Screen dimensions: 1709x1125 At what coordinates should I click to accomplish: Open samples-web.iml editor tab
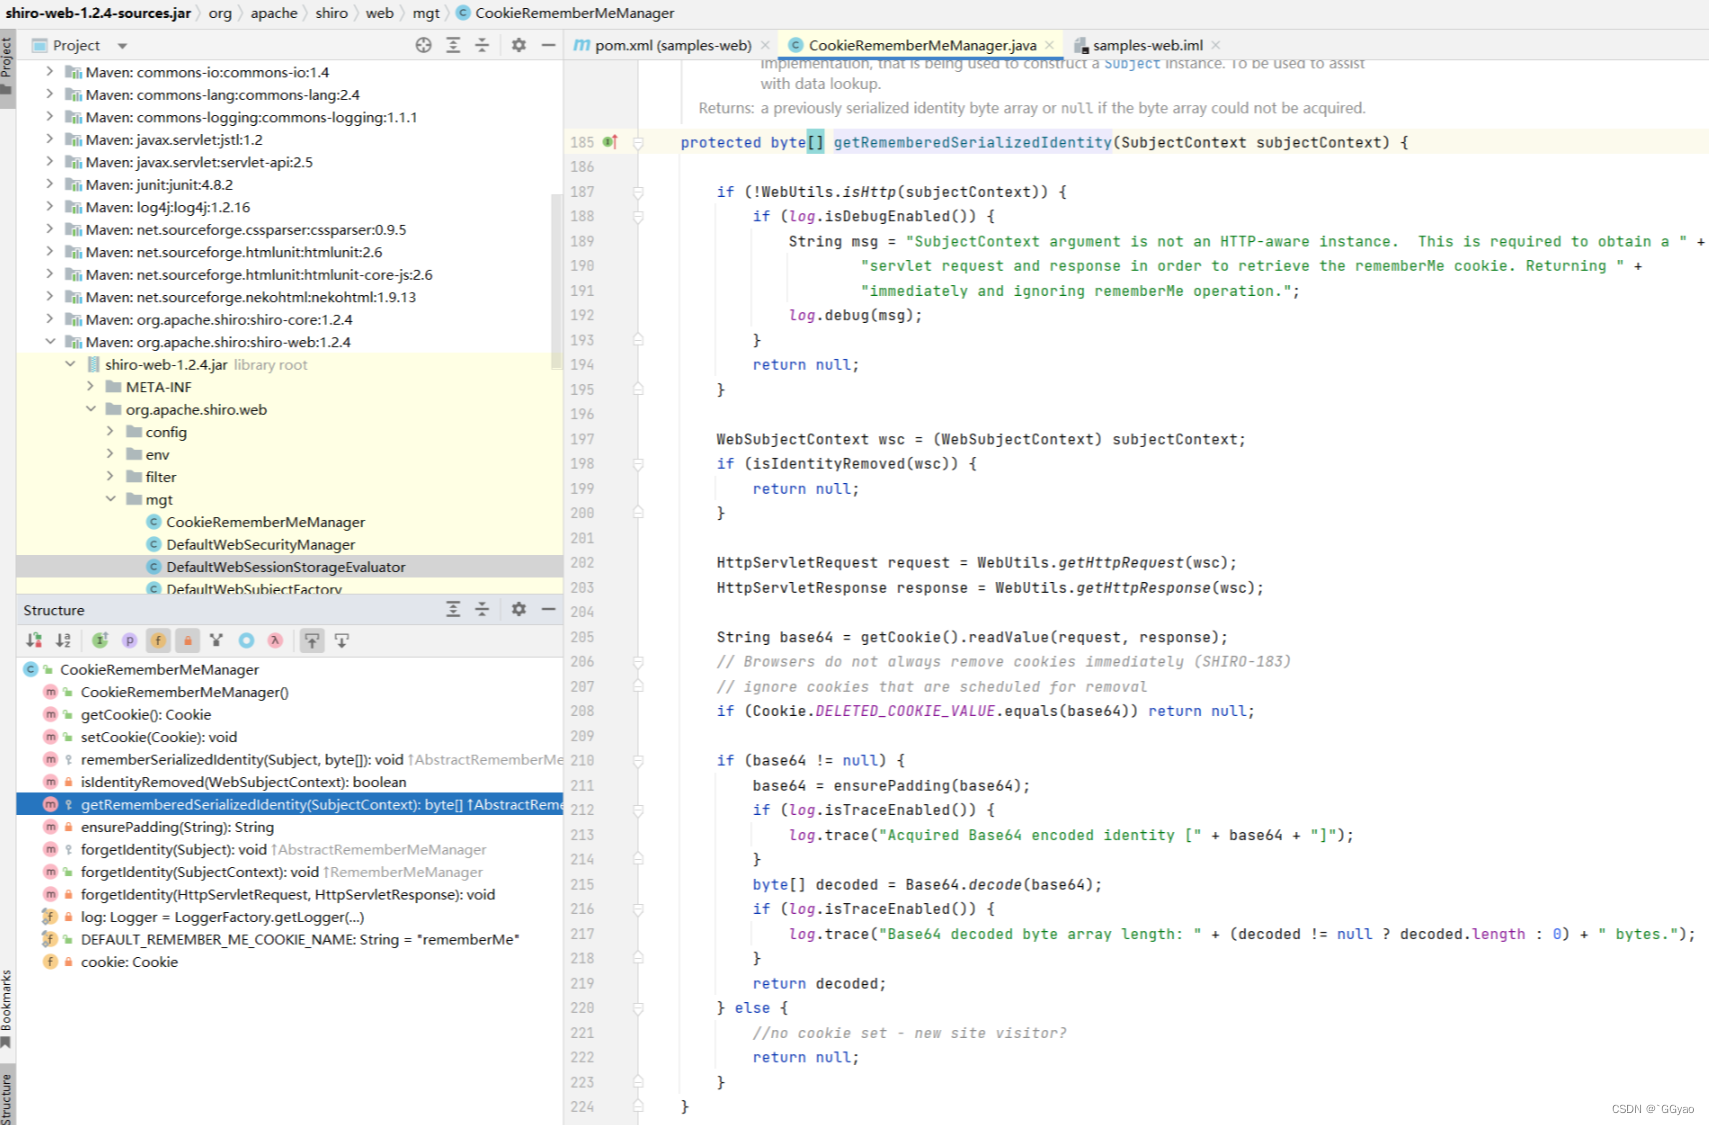click(1147, 45)
